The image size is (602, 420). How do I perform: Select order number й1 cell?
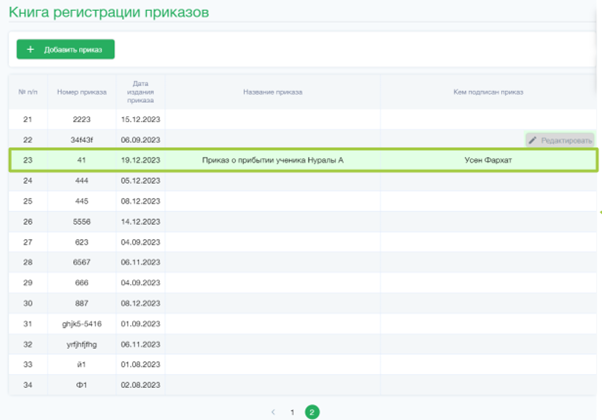coord(81,364)
